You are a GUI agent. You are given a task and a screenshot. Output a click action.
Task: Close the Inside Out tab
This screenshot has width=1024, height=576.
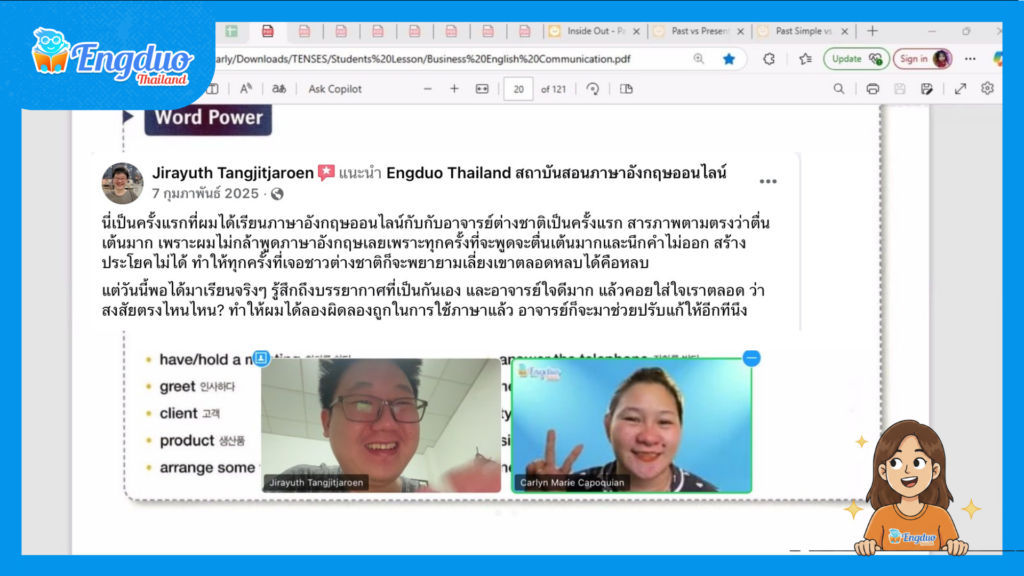637,31
